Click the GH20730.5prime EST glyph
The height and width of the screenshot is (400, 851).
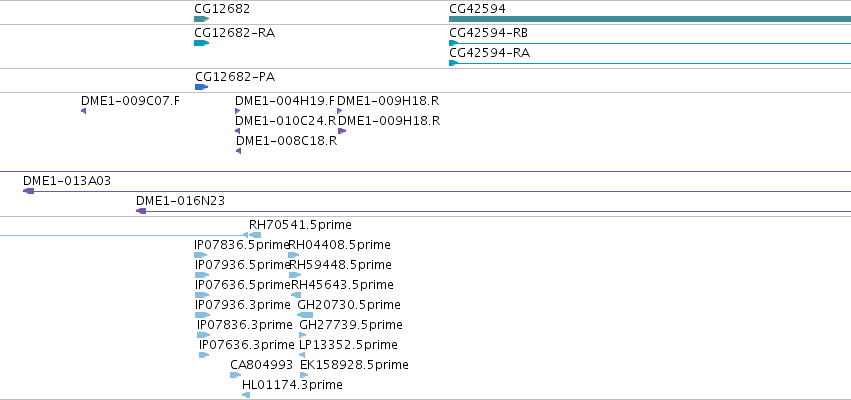click(x=305, y=315)
